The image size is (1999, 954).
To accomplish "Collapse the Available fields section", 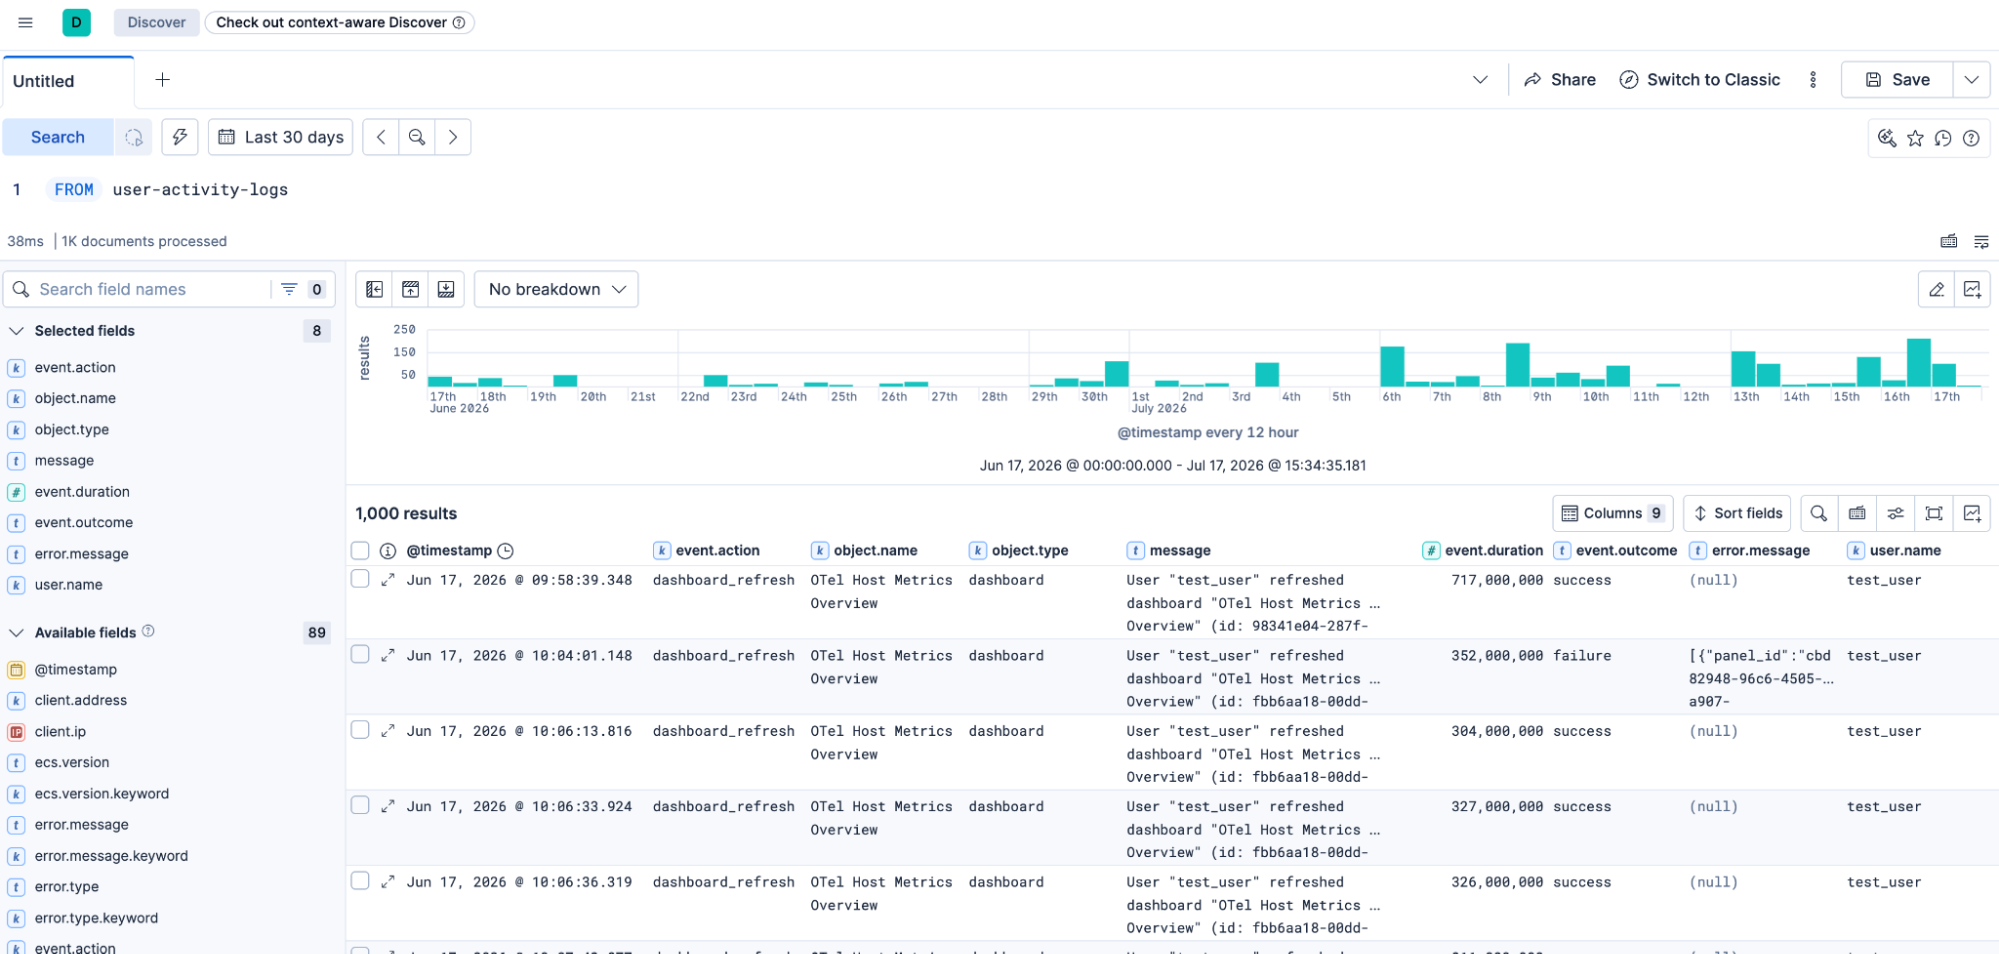I will [16, 633].
